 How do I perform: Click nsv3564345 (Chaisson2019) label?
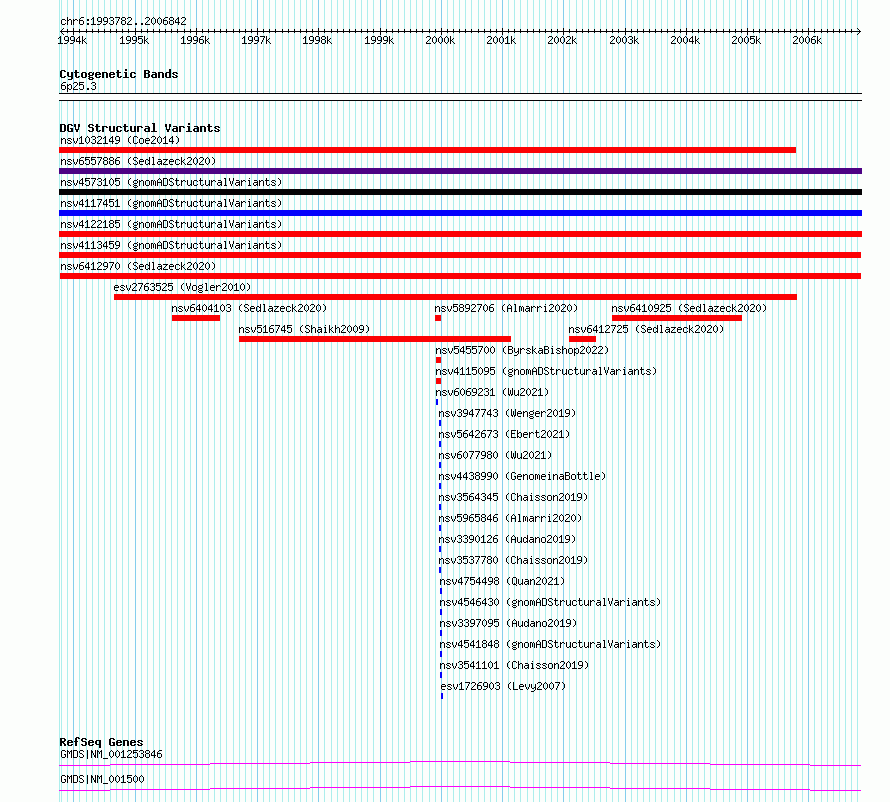tap(513, 497)
